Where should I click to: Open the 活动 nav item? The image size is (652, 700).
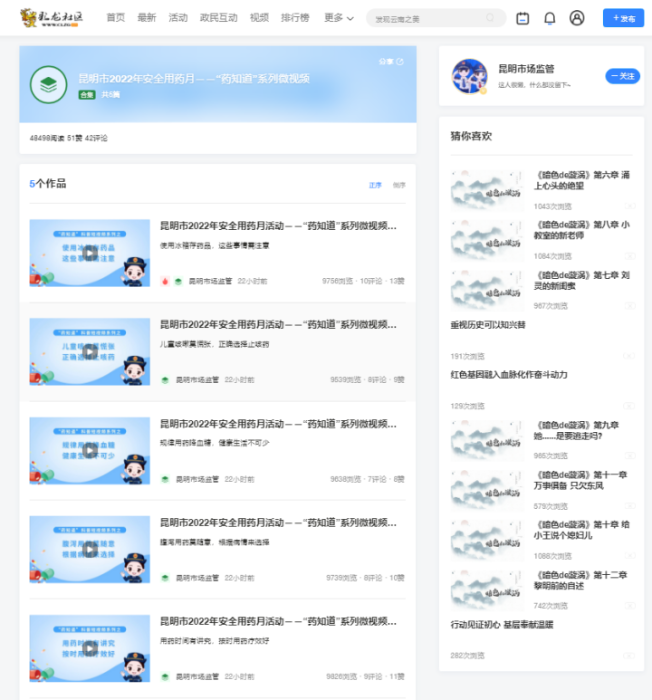pyautogui.click(x=178, y=17)
